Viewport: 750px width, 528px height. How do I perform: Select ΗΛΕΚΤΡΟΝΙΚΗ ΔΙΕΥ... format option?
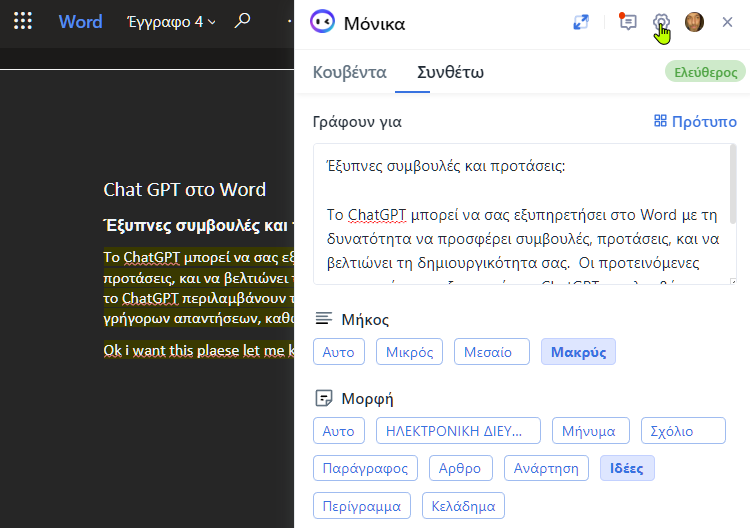(458, 430)
